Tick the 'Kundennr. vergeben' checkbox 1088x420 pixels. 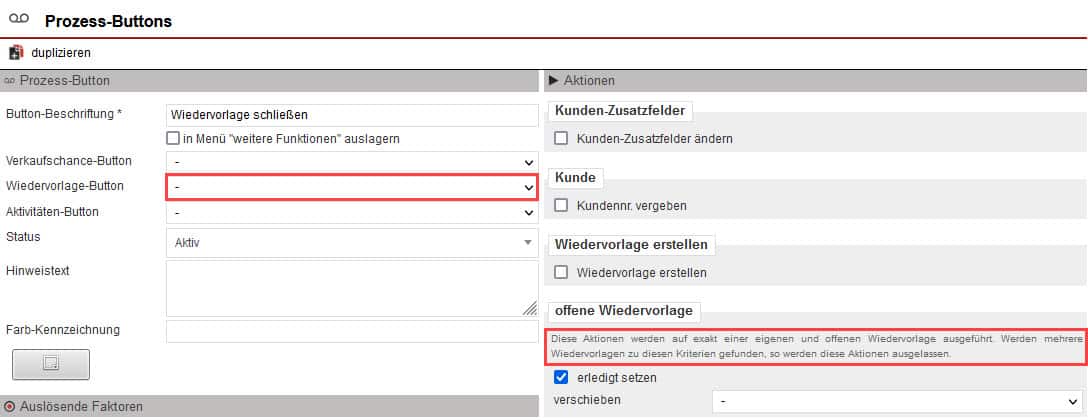pos(562,205)
